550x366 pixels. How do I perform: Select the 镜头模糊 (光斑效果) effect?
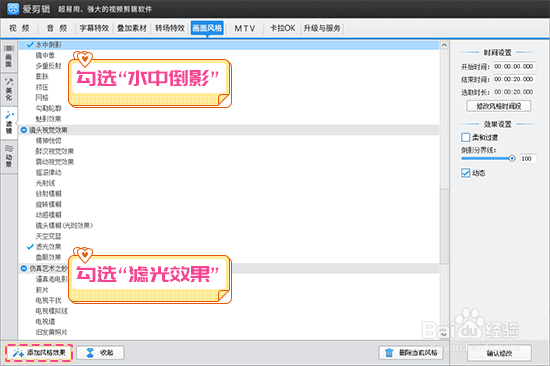point(64,225)
